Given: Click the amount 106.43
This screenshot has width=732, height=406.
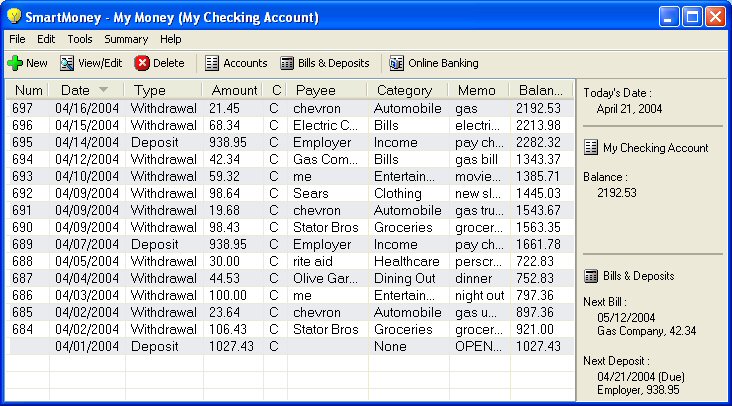Looking at the screenshot, I should 228,329.
